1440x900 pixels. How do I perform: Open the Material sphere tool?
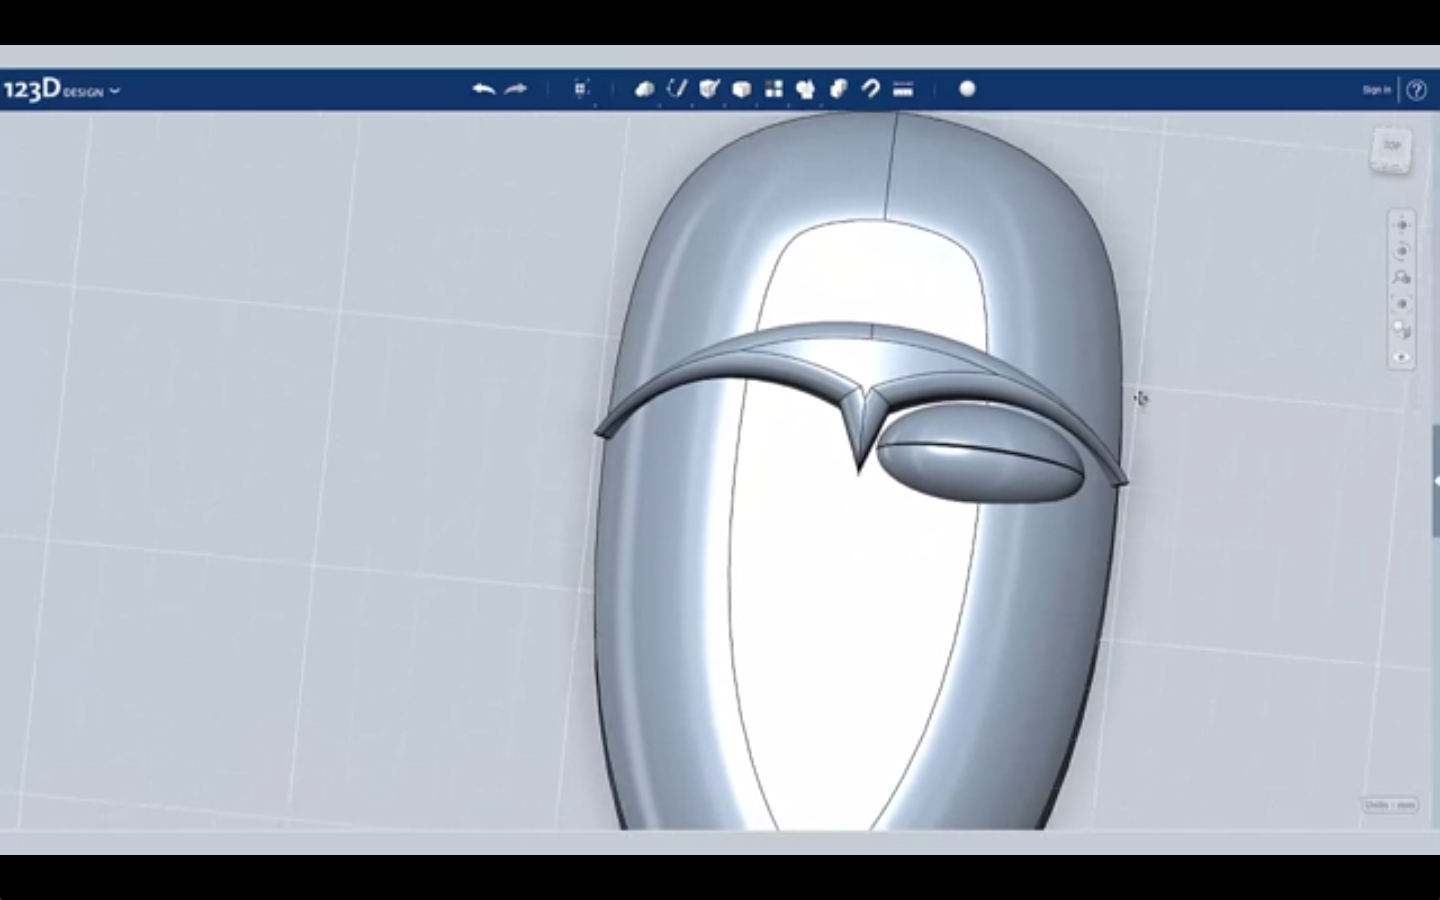tap(967, 89)
